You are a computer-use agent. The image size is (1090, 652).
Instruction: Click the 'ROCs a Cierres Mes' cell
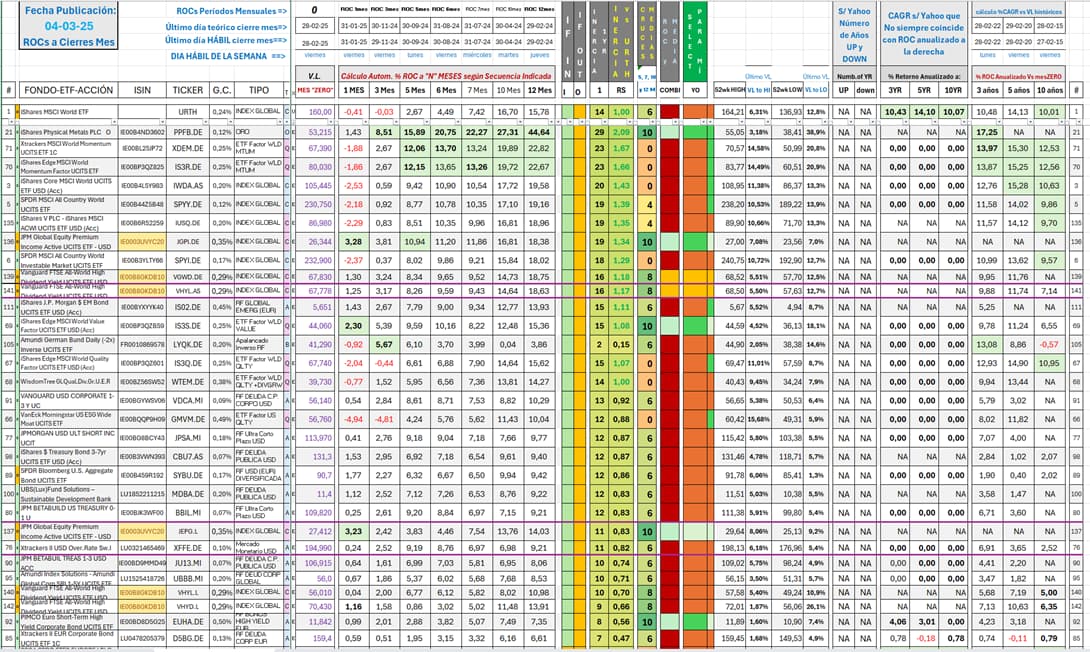pyautogui.click(x=69, y=42)
